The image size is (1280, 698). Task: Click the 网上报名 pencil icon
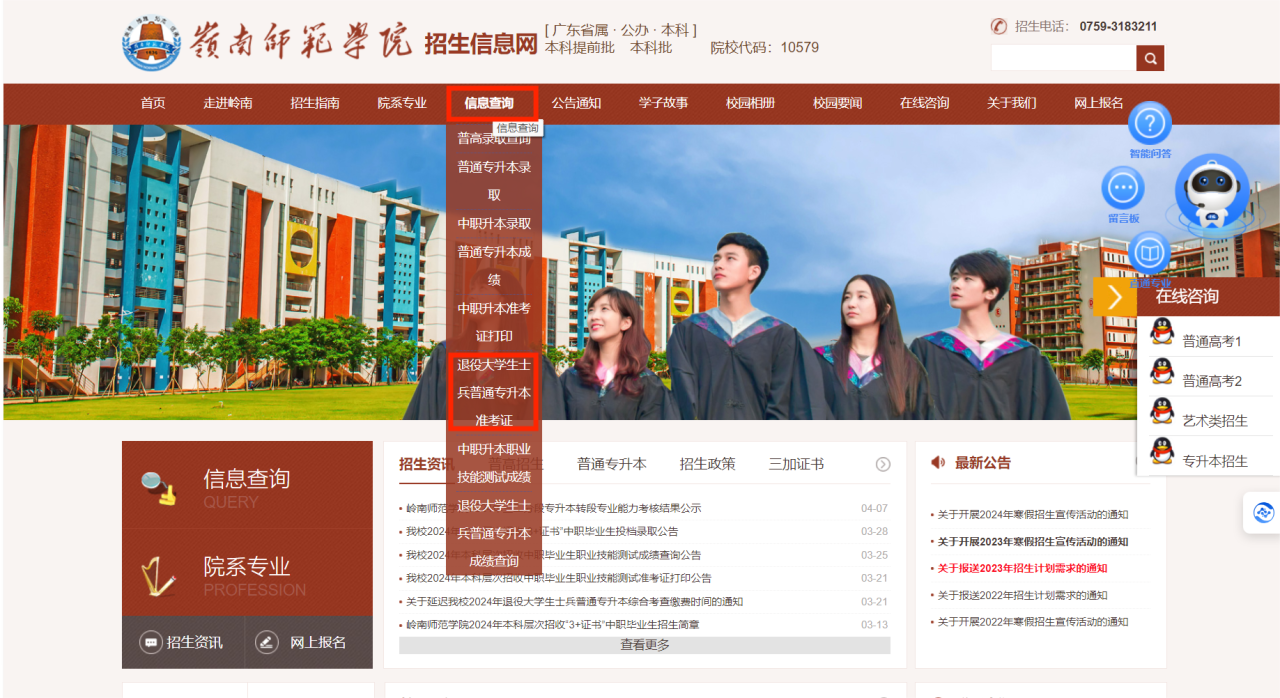tap(266, 642)
